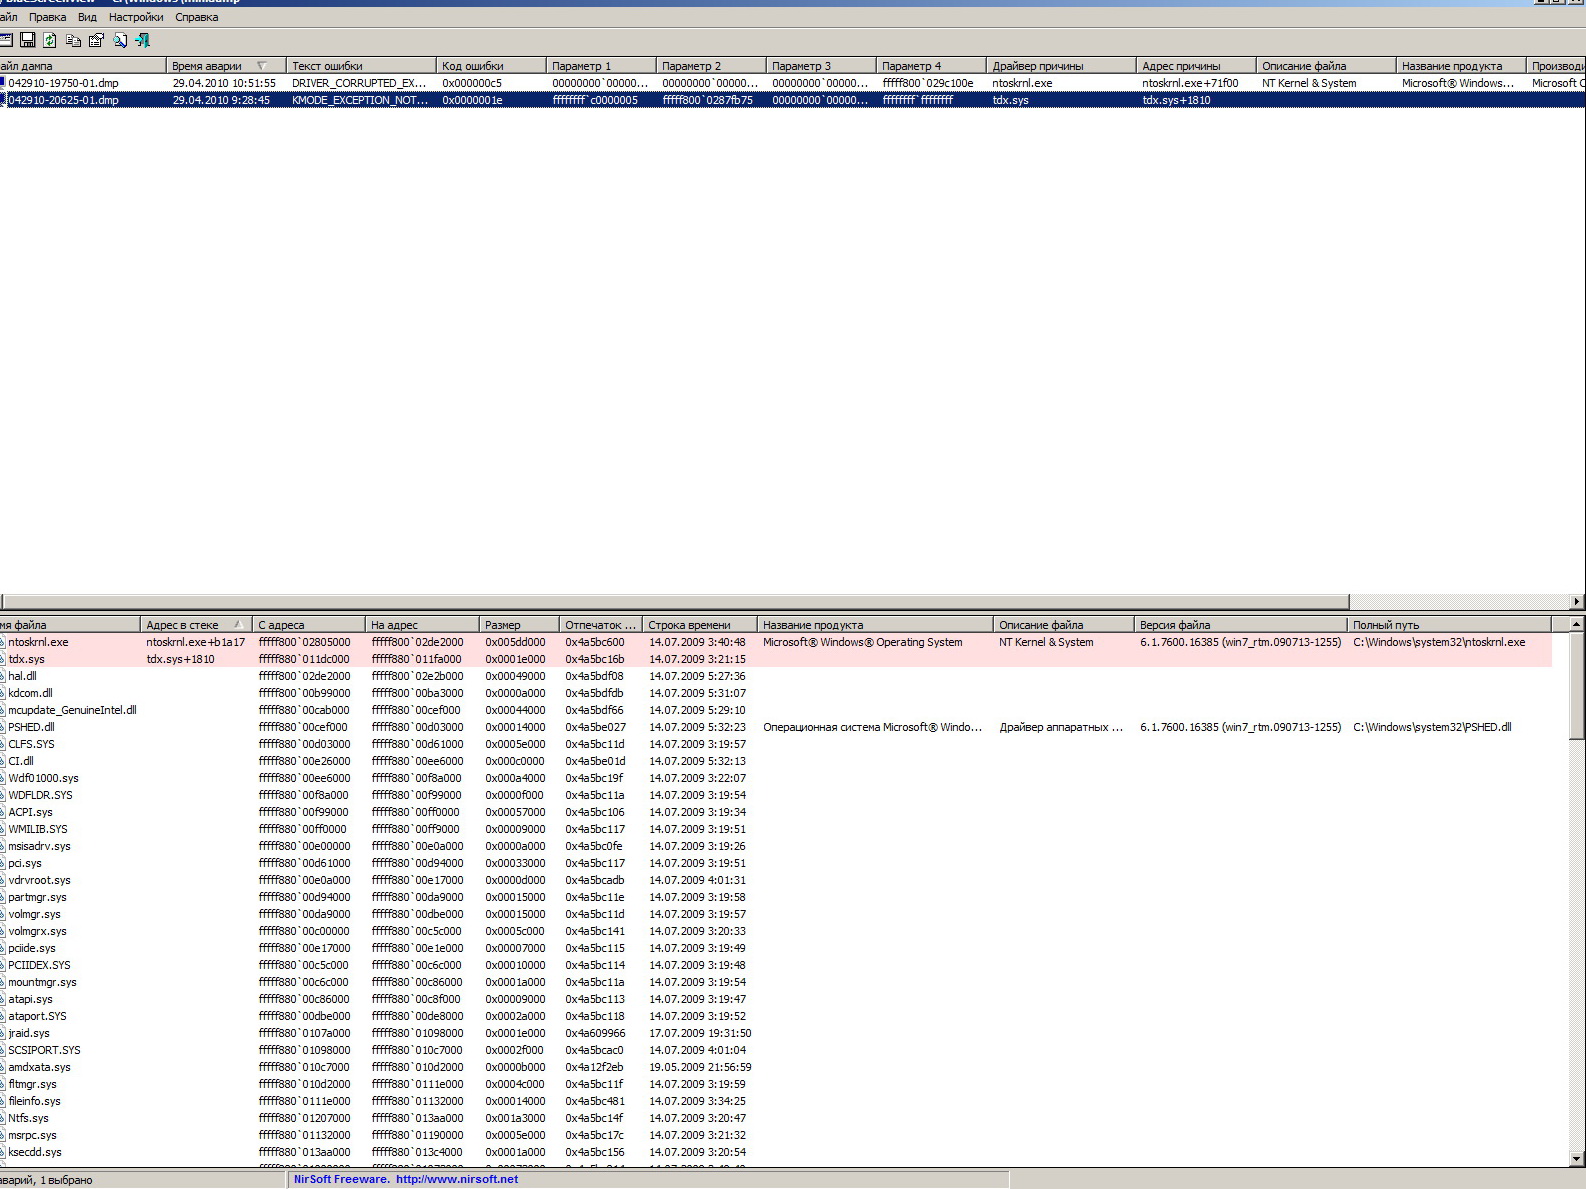Click the Copy selected items toolbar icon
The width and height of the screenshot is (1586, 1189).
(73, 40)
